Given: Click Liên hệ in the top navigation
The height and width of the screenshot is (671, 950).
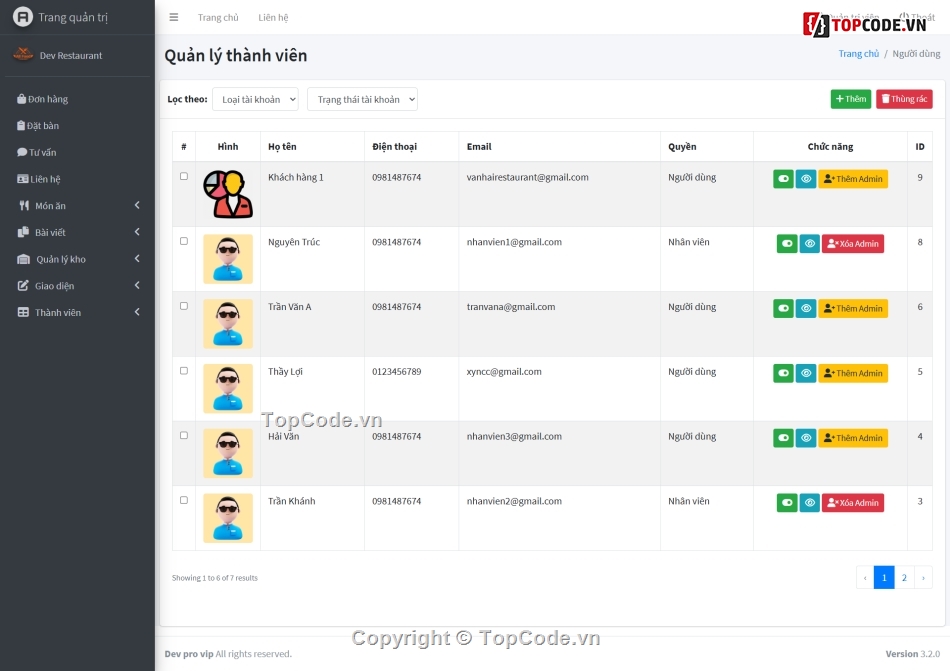Looking at the screenshot, I should (x=273, y=18).
